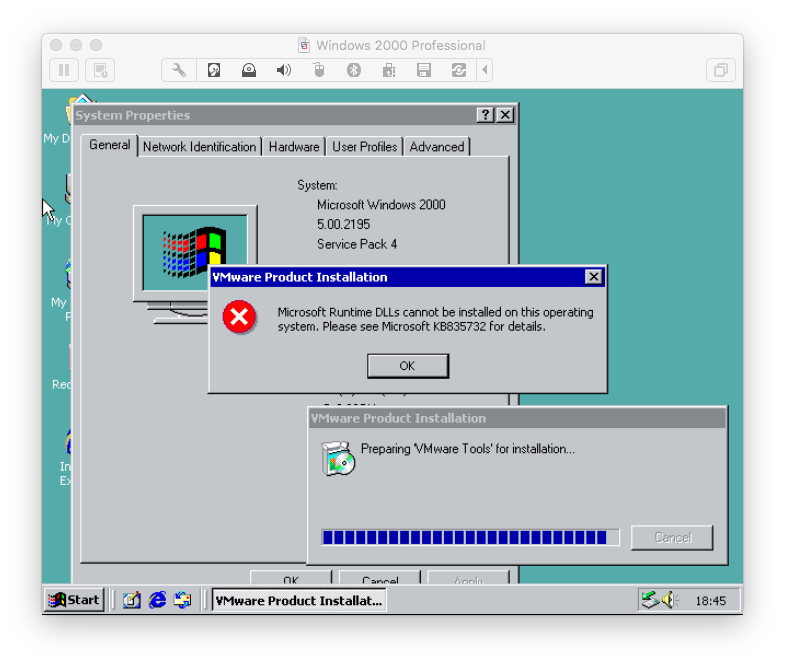Select the User Profiles tab
This screenshot has height=665, width=785.
click(x=364, y=147)
